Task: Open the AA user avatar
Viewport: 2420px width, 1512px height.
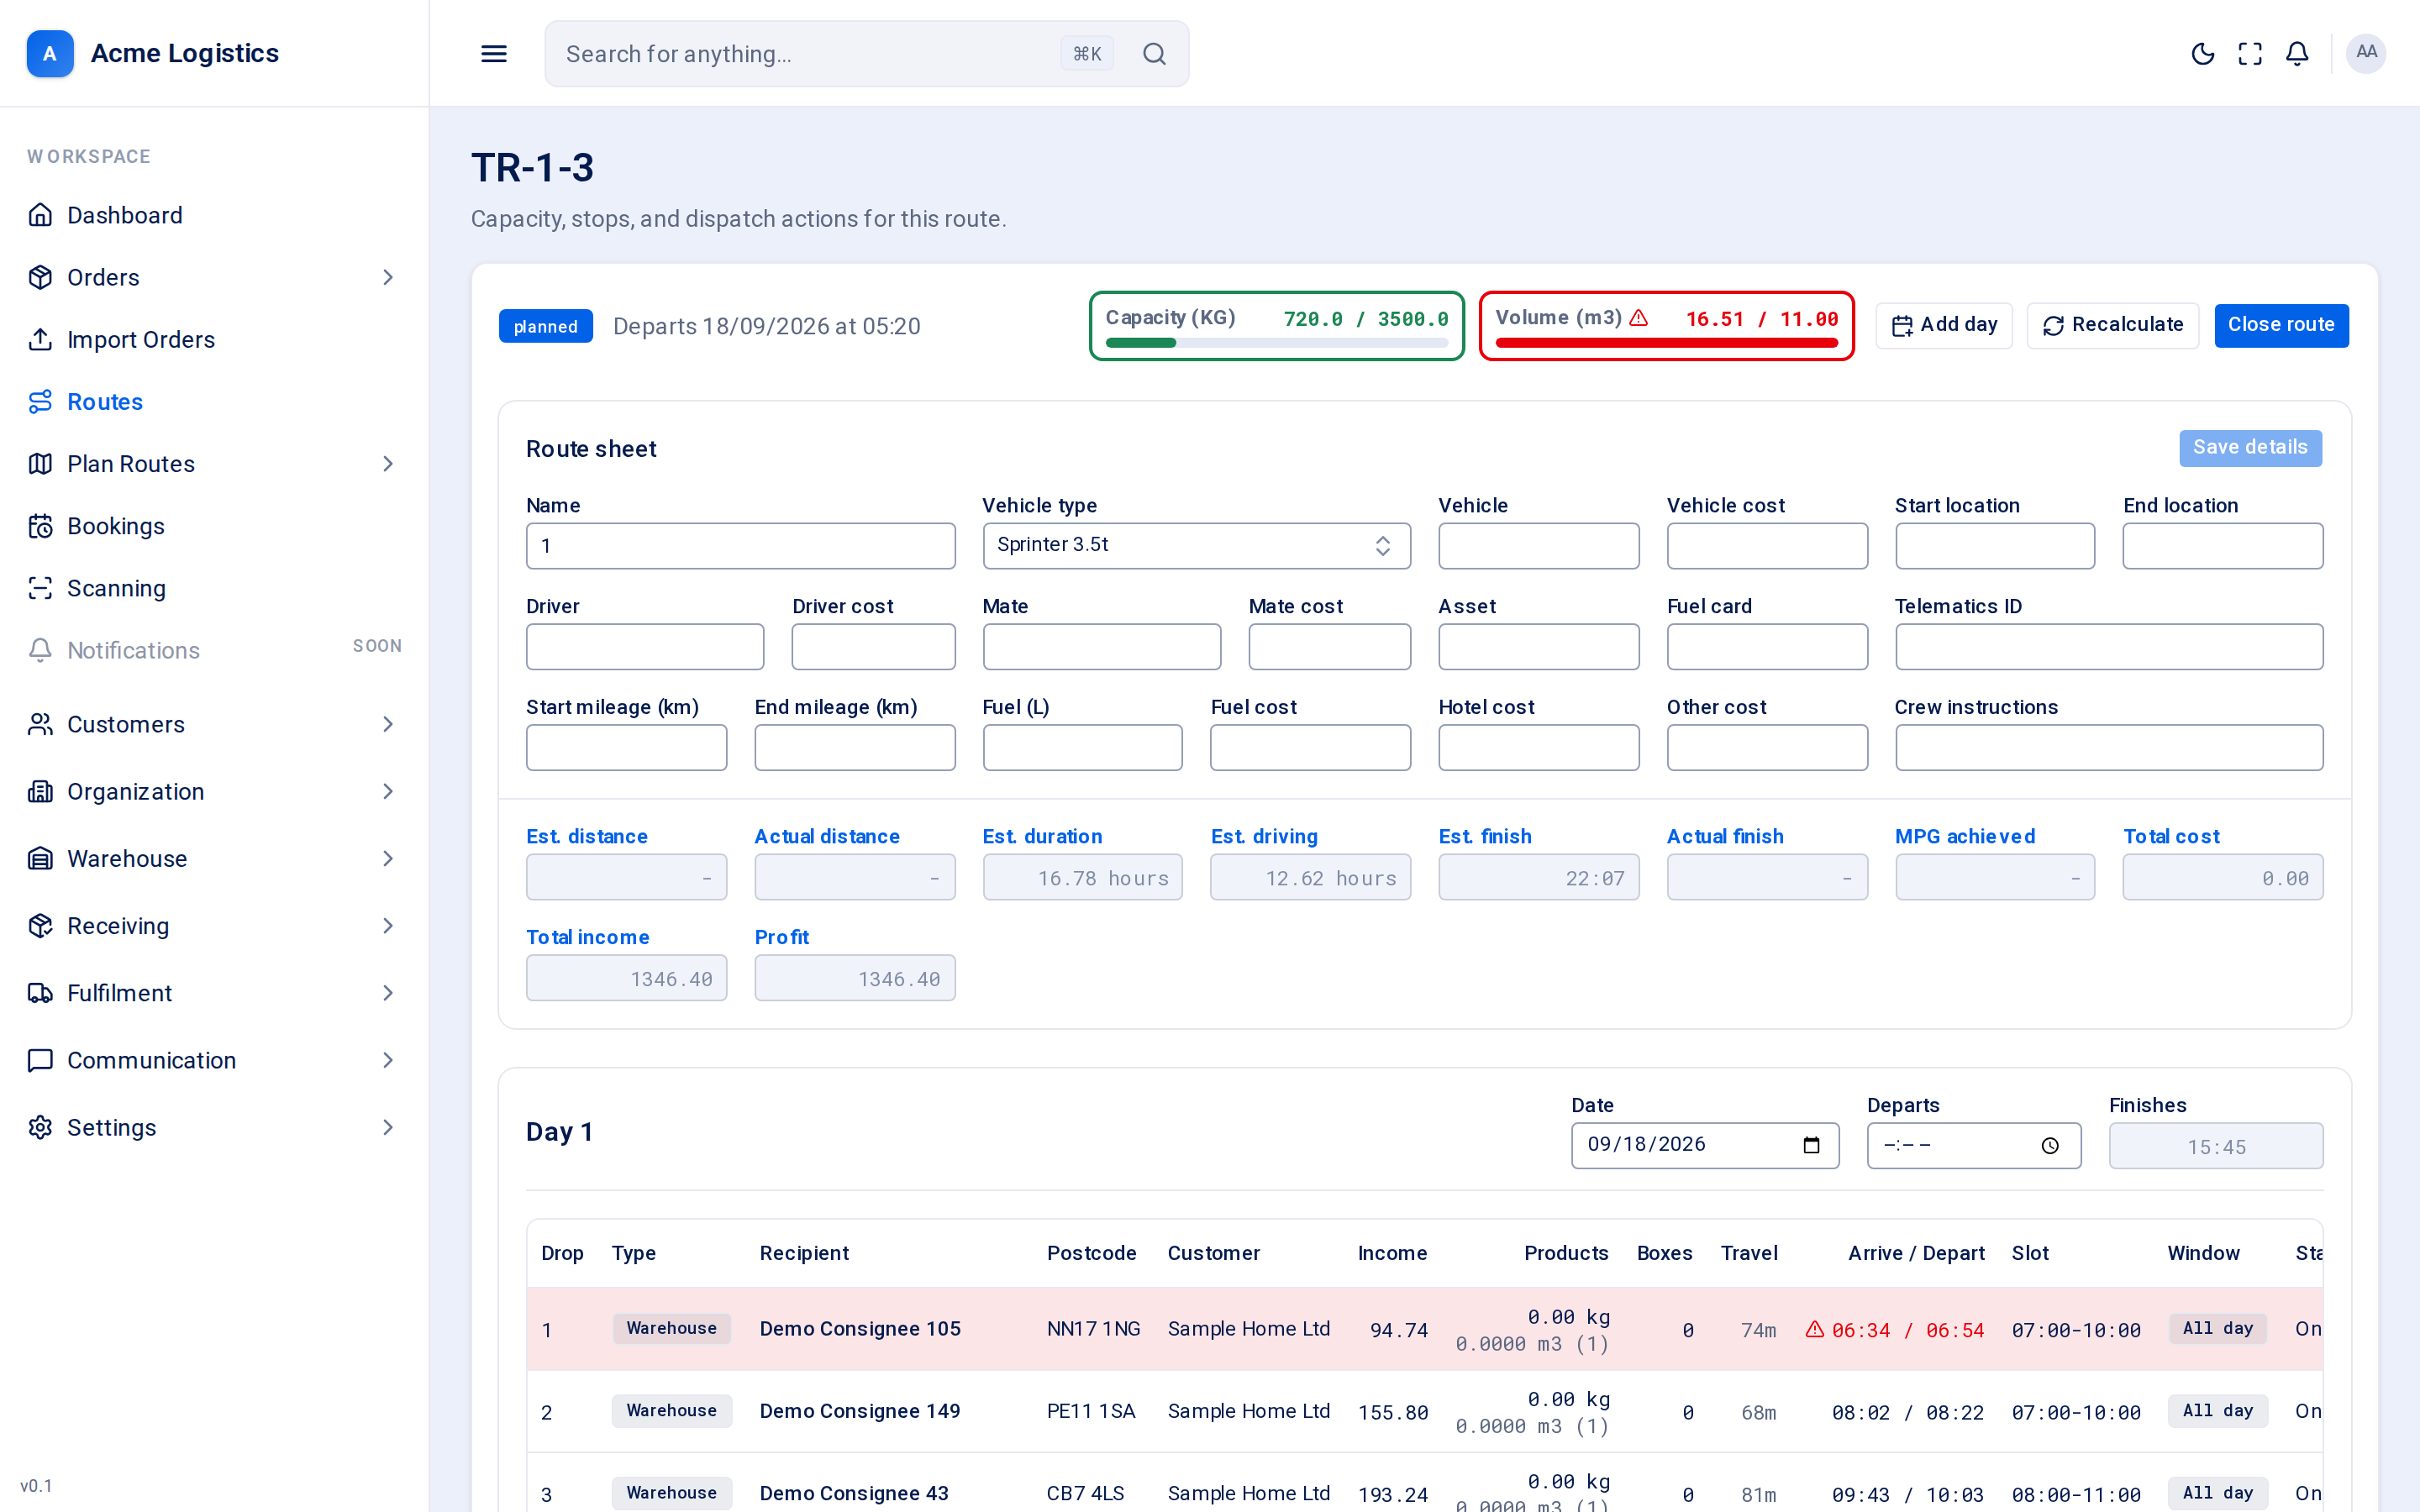Action: point(2366,53)
